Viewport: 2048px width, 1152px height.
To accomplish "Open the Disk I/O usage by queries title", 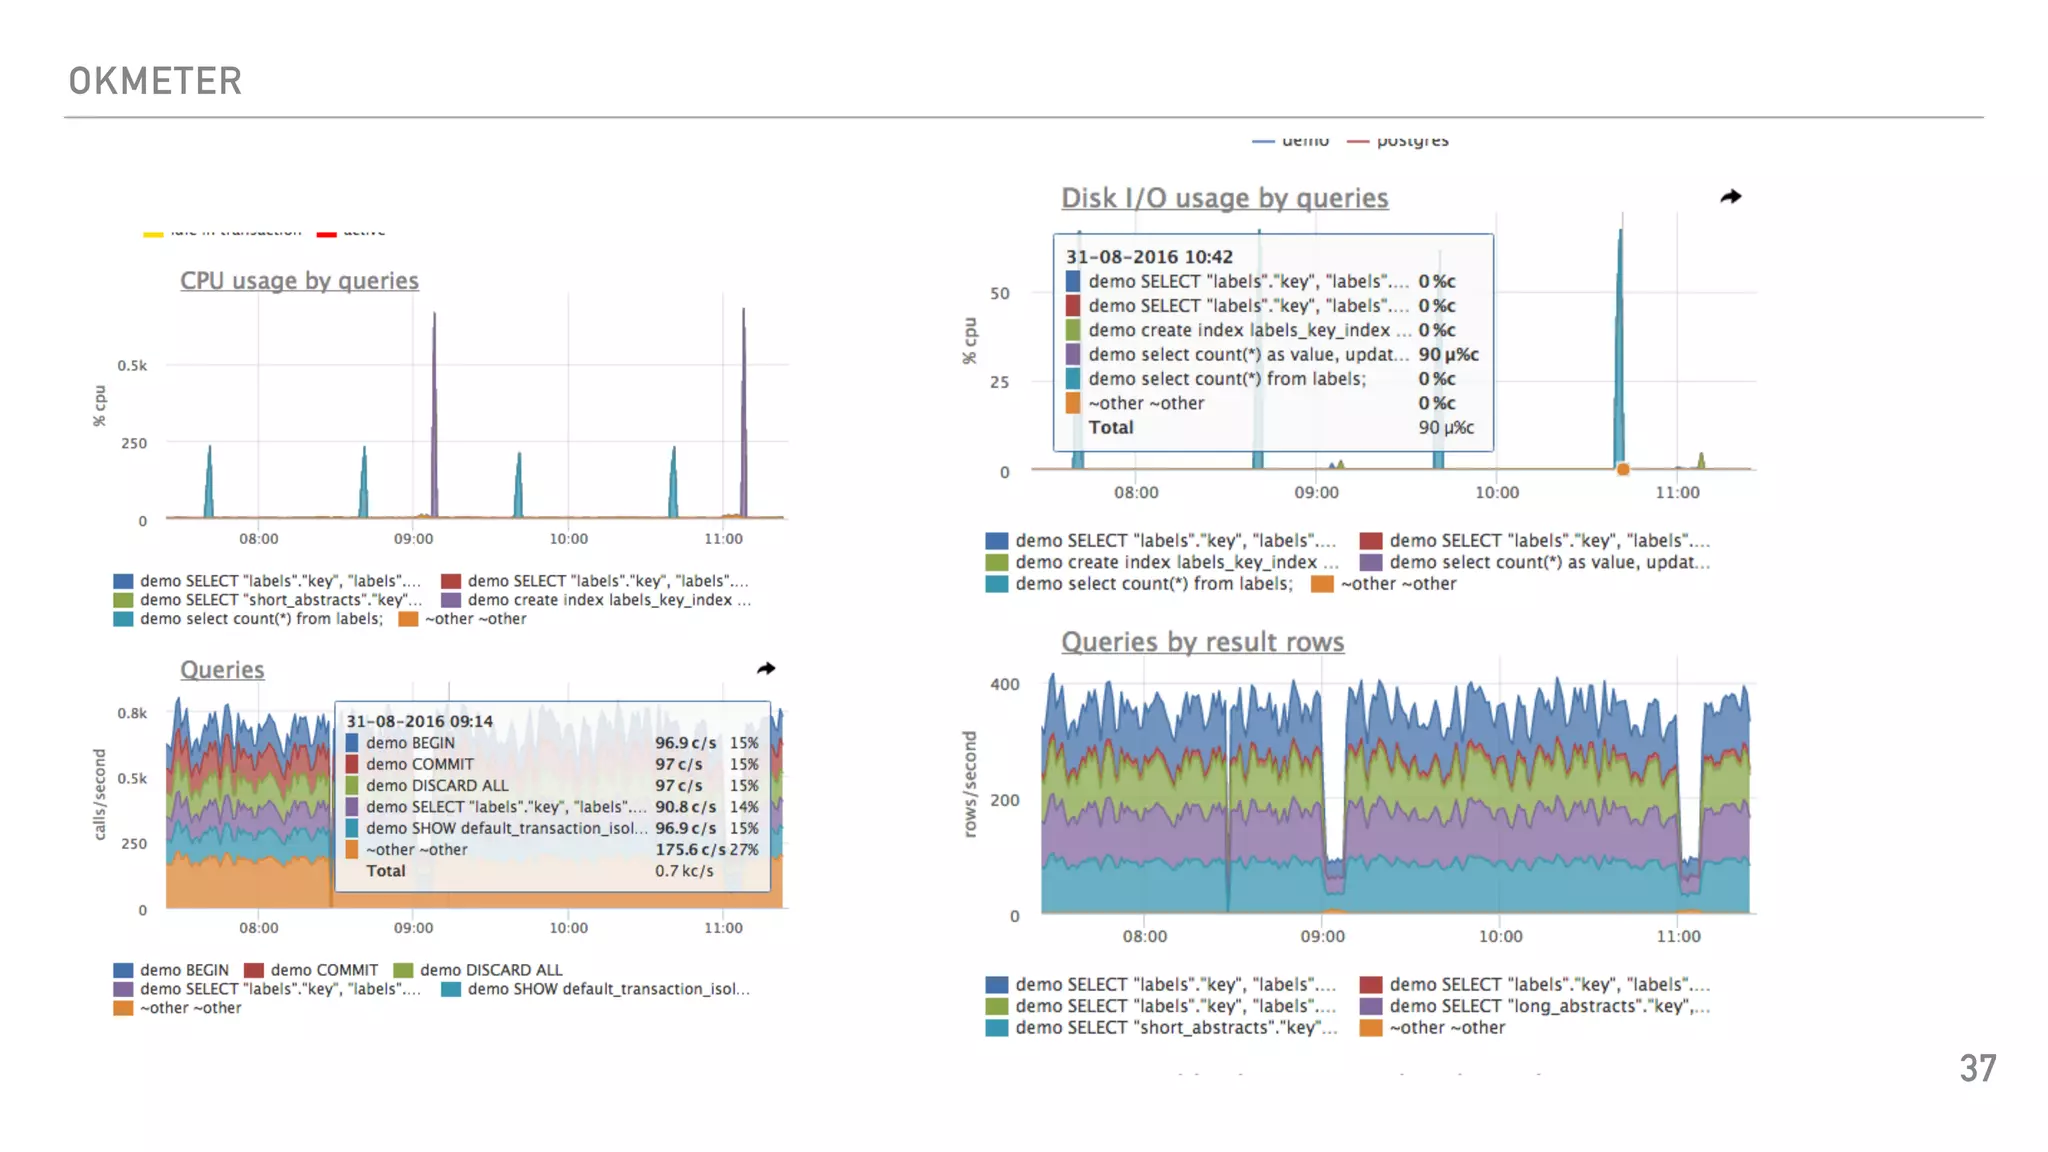I will tap(1224, 198).
